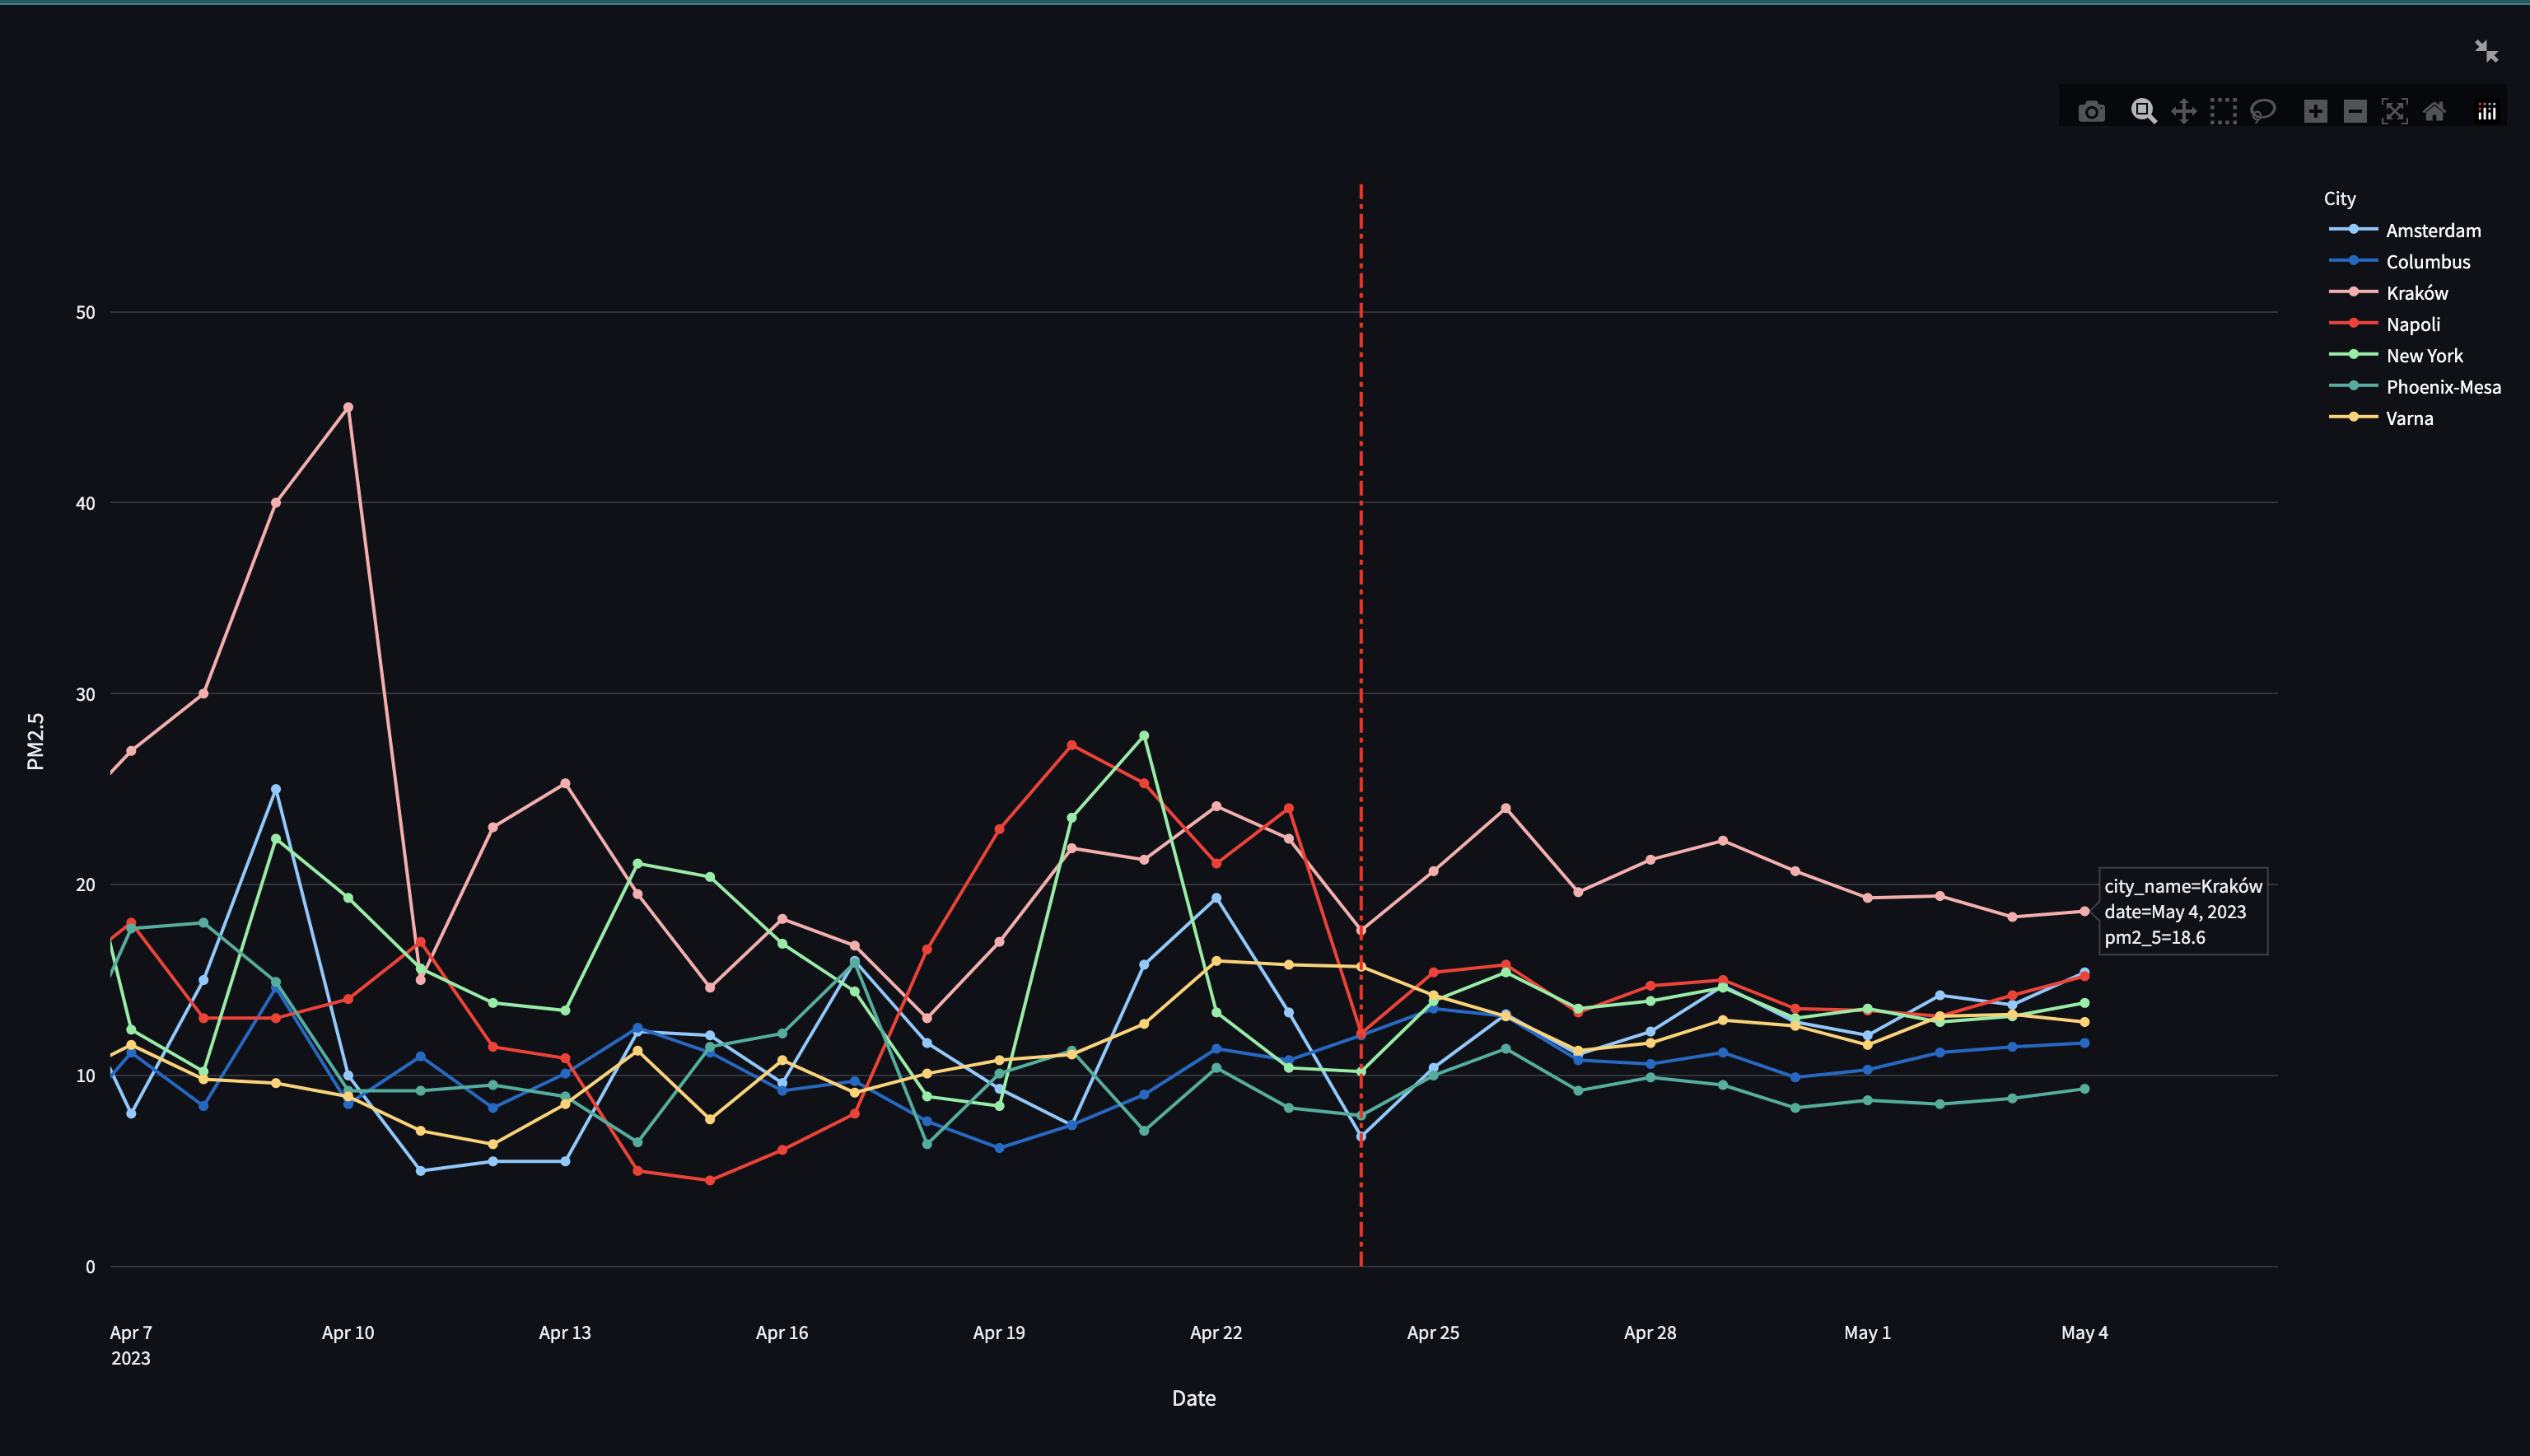Reset axes with the home icon

coord(2435,112)
